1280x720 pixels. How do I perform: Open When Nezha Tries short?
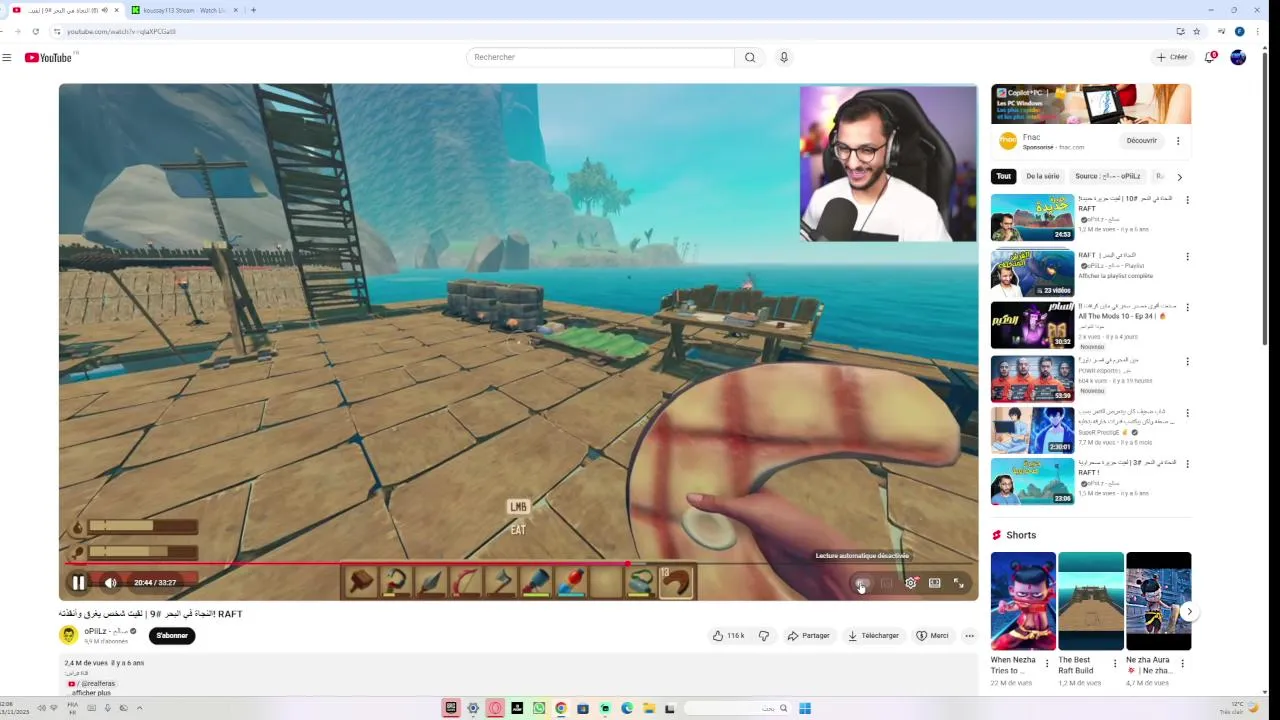pos(1023,601)
